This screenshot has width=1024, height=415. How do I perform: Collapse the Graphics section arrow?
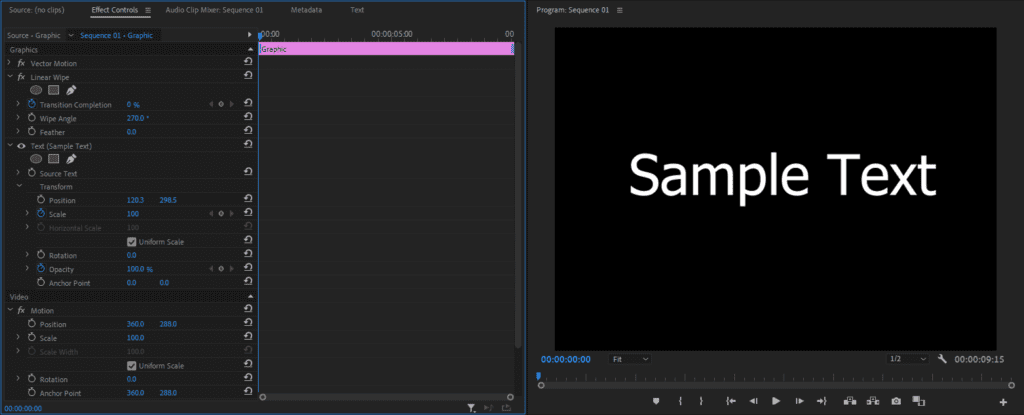click(251, 50)
